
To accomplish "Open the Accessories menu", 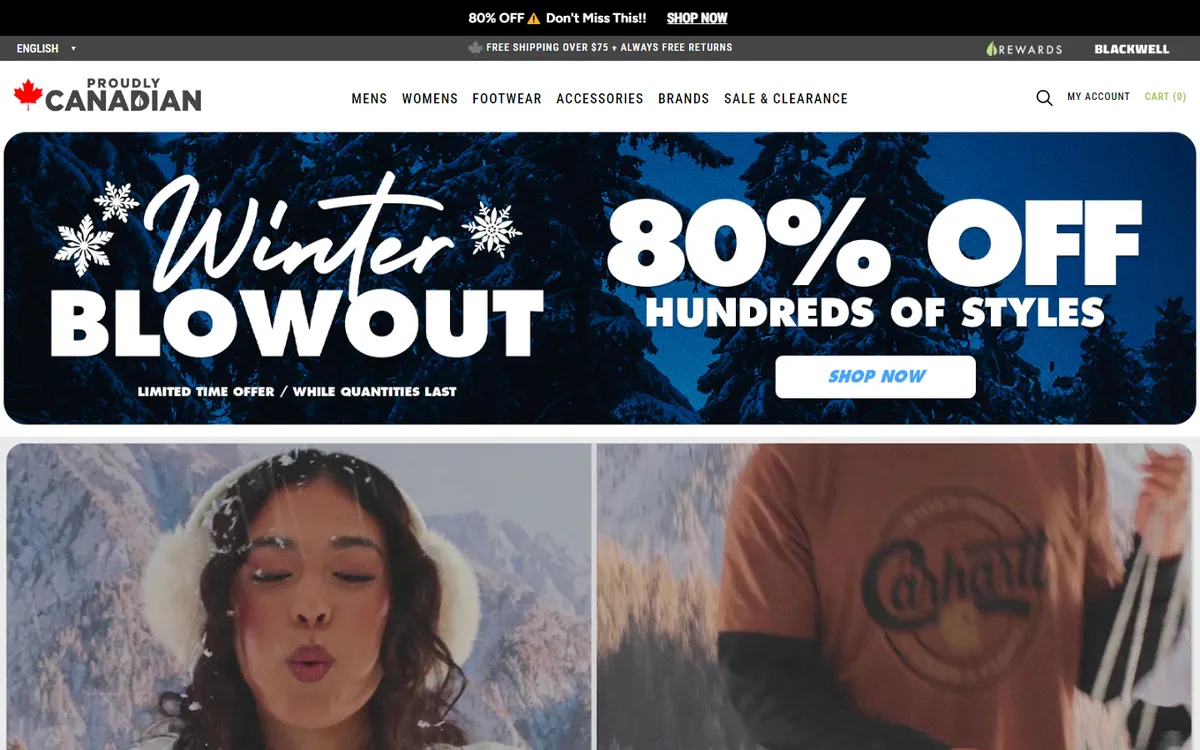I will coord(600,98).
